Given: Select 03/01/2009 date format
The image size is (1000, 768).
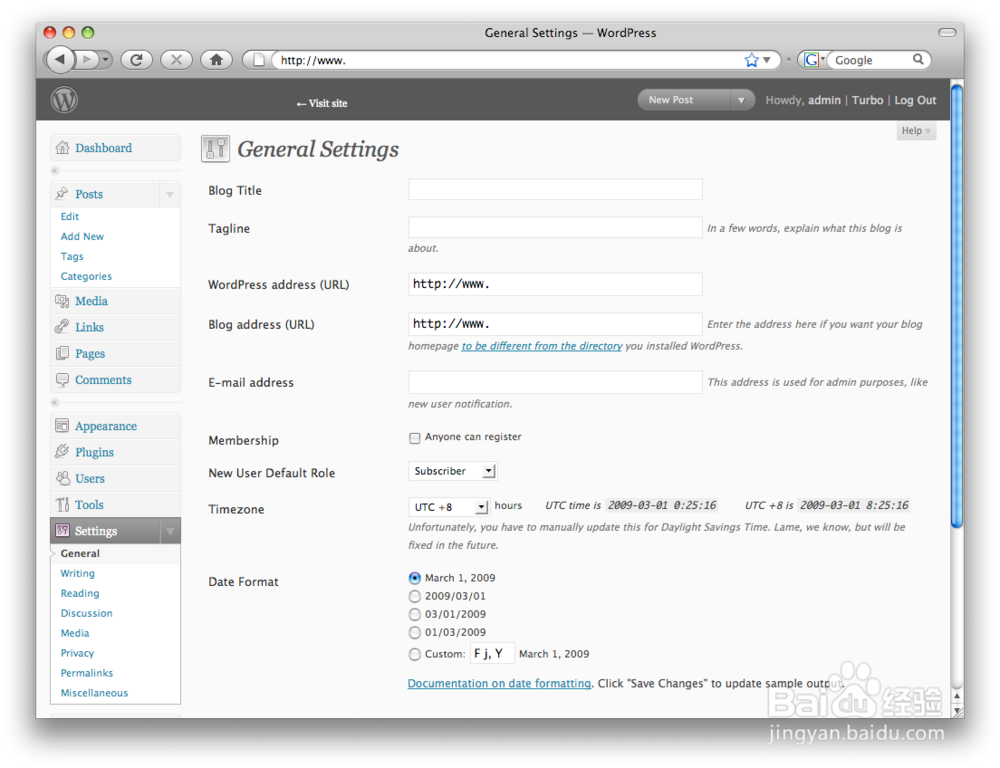Looking at the screenshot, I should pyautogui.click(x=415, y=614).
